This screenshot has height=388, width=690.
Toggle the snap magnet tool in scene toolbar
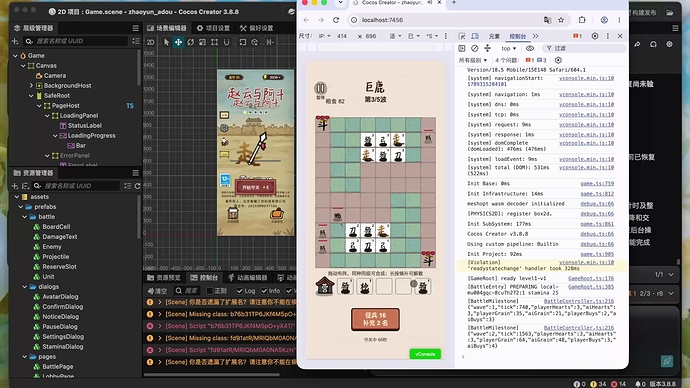226,42
